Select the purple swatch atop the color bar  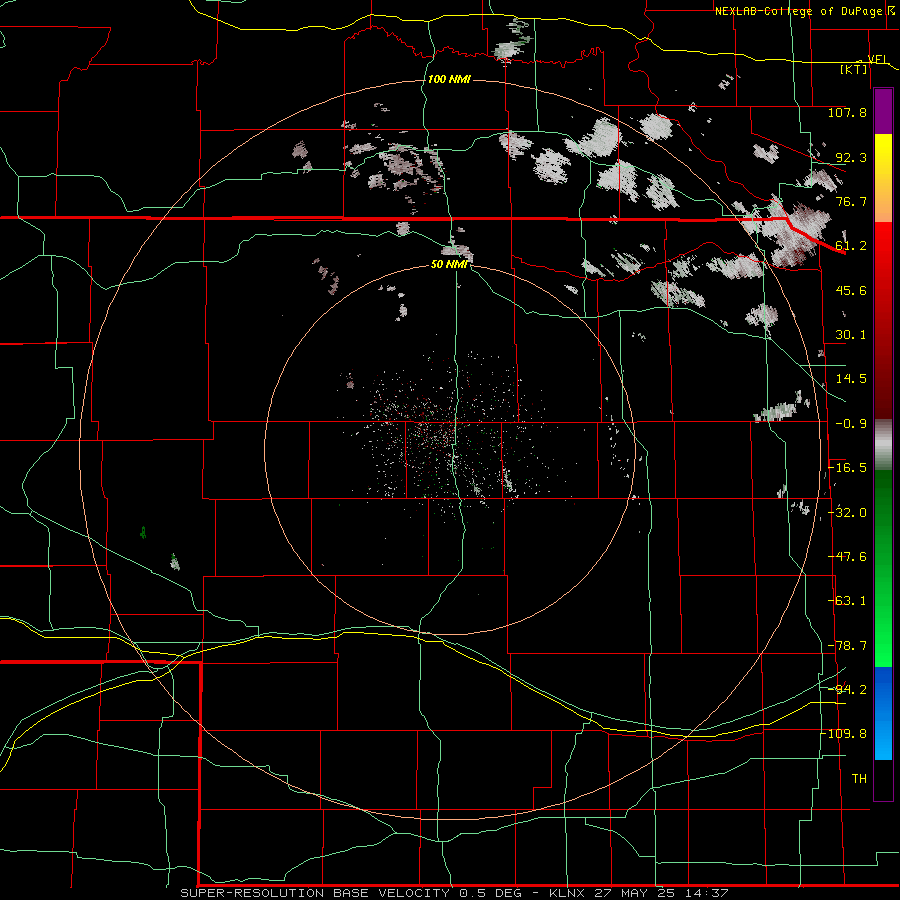[x=883, y=111]
